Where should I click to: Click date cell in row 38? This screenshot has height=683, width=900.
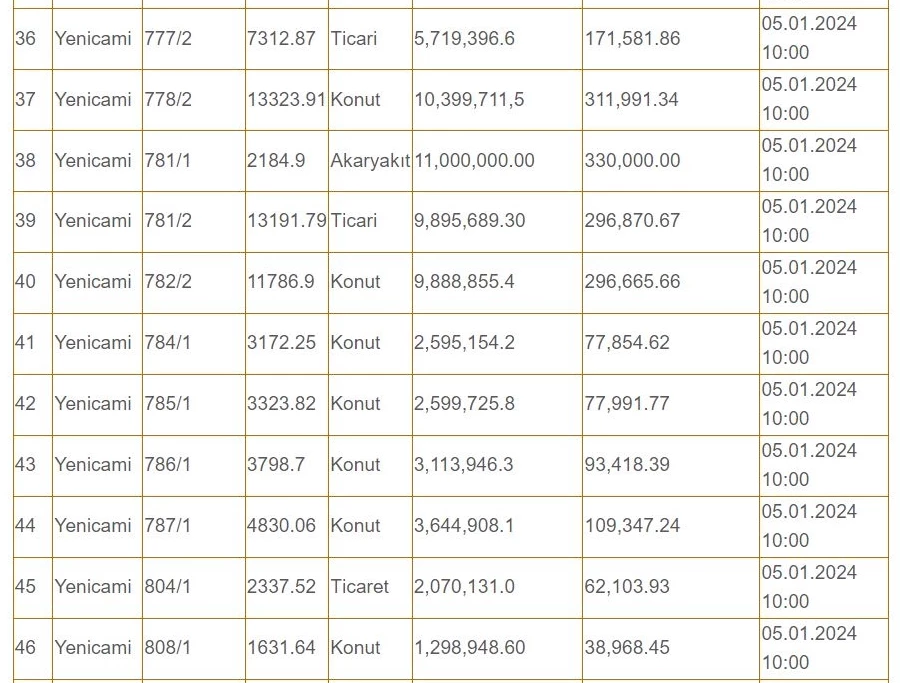[824, 161]
